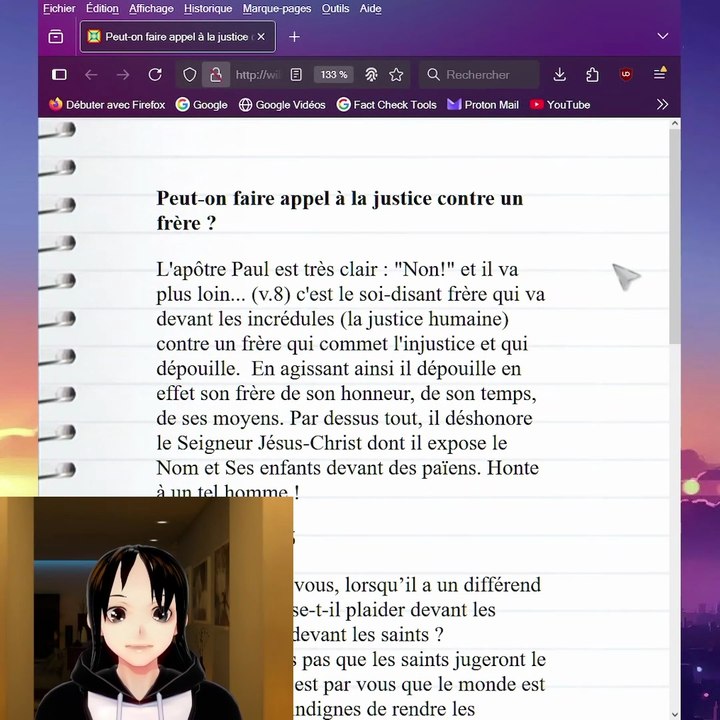Screen dimensions: 720x720
Task: Click the insecure connection padlock icon
Action: click(216, 74)
